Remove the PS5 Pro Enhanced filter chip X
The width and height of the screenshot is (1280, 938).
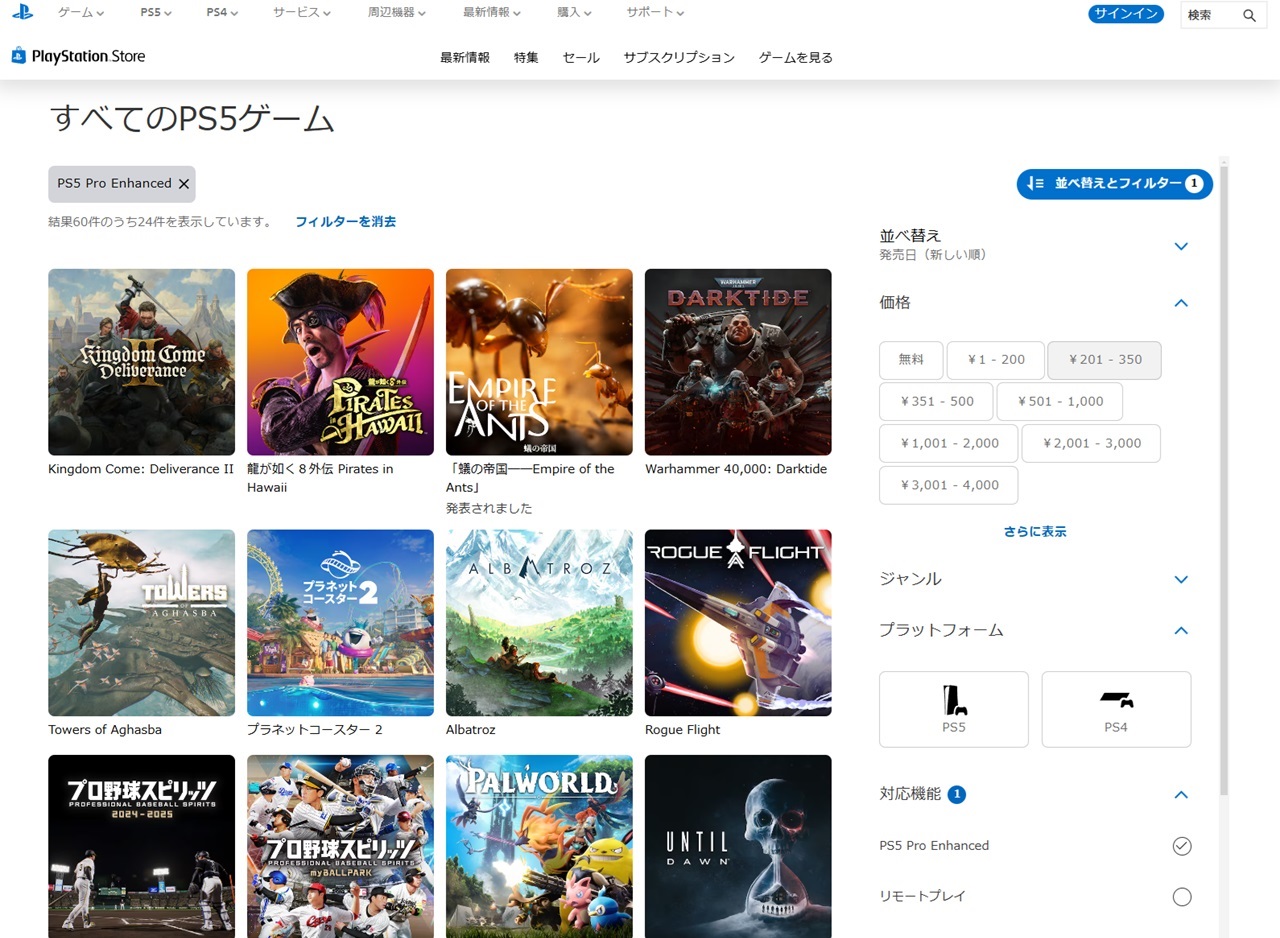[x=184, y=184]
